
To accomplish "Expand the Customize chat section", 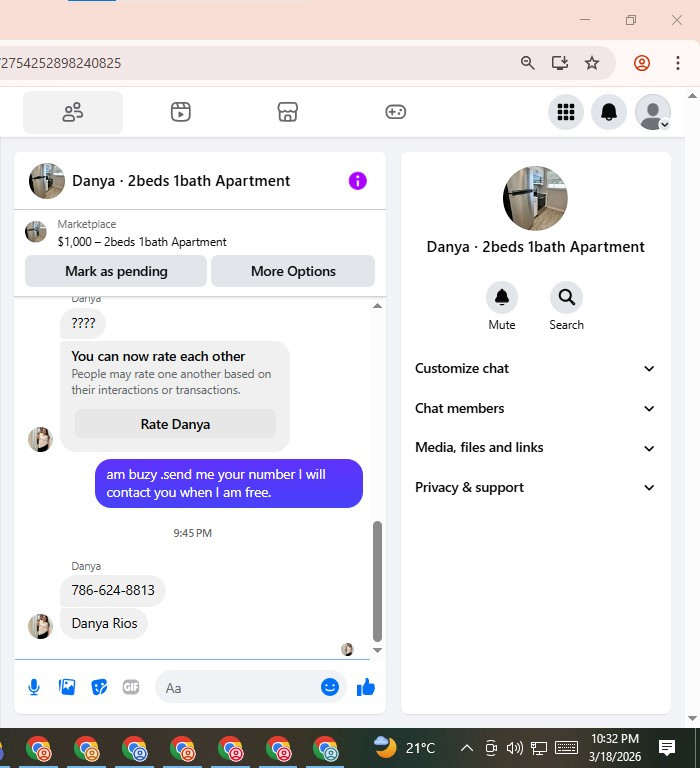I will [x=535, y=368].
